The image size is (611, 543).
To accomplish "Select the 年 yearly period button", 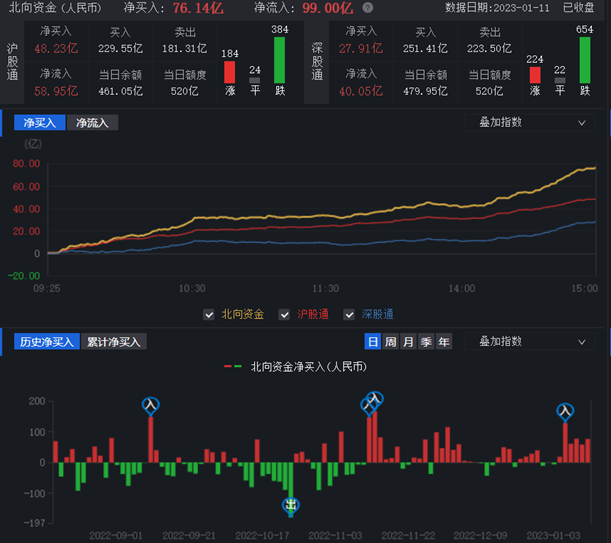I will pyautogui.click(x=443, y=341).
